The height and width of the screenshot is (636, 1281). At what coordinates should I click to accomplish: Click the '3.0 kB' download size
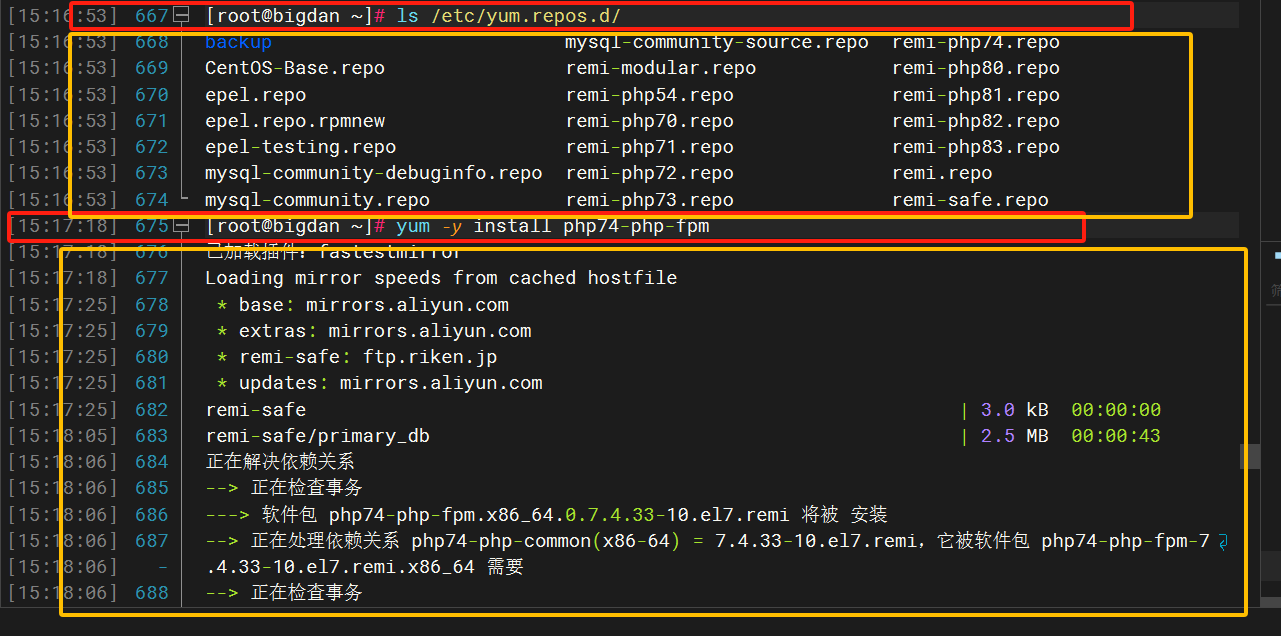[x=1014, y=410]
